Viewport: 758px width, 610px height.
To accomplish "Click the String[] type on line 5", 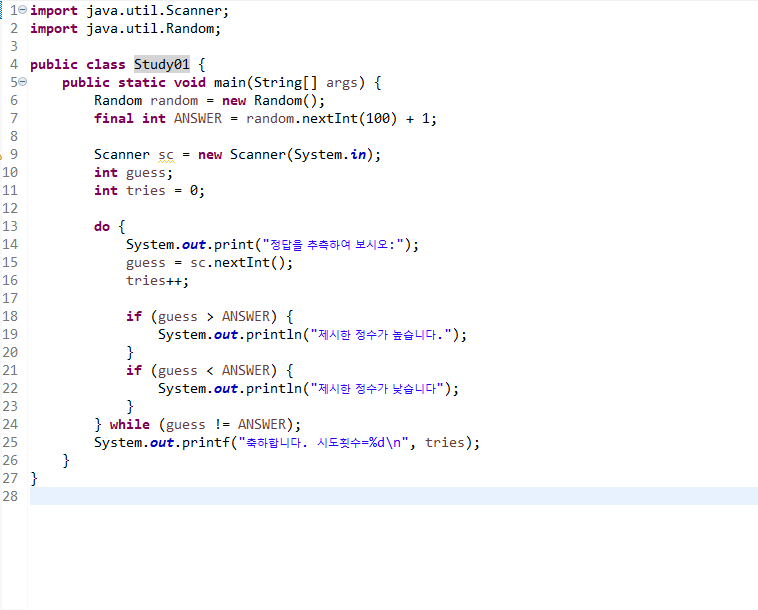I will click(286, 83).
